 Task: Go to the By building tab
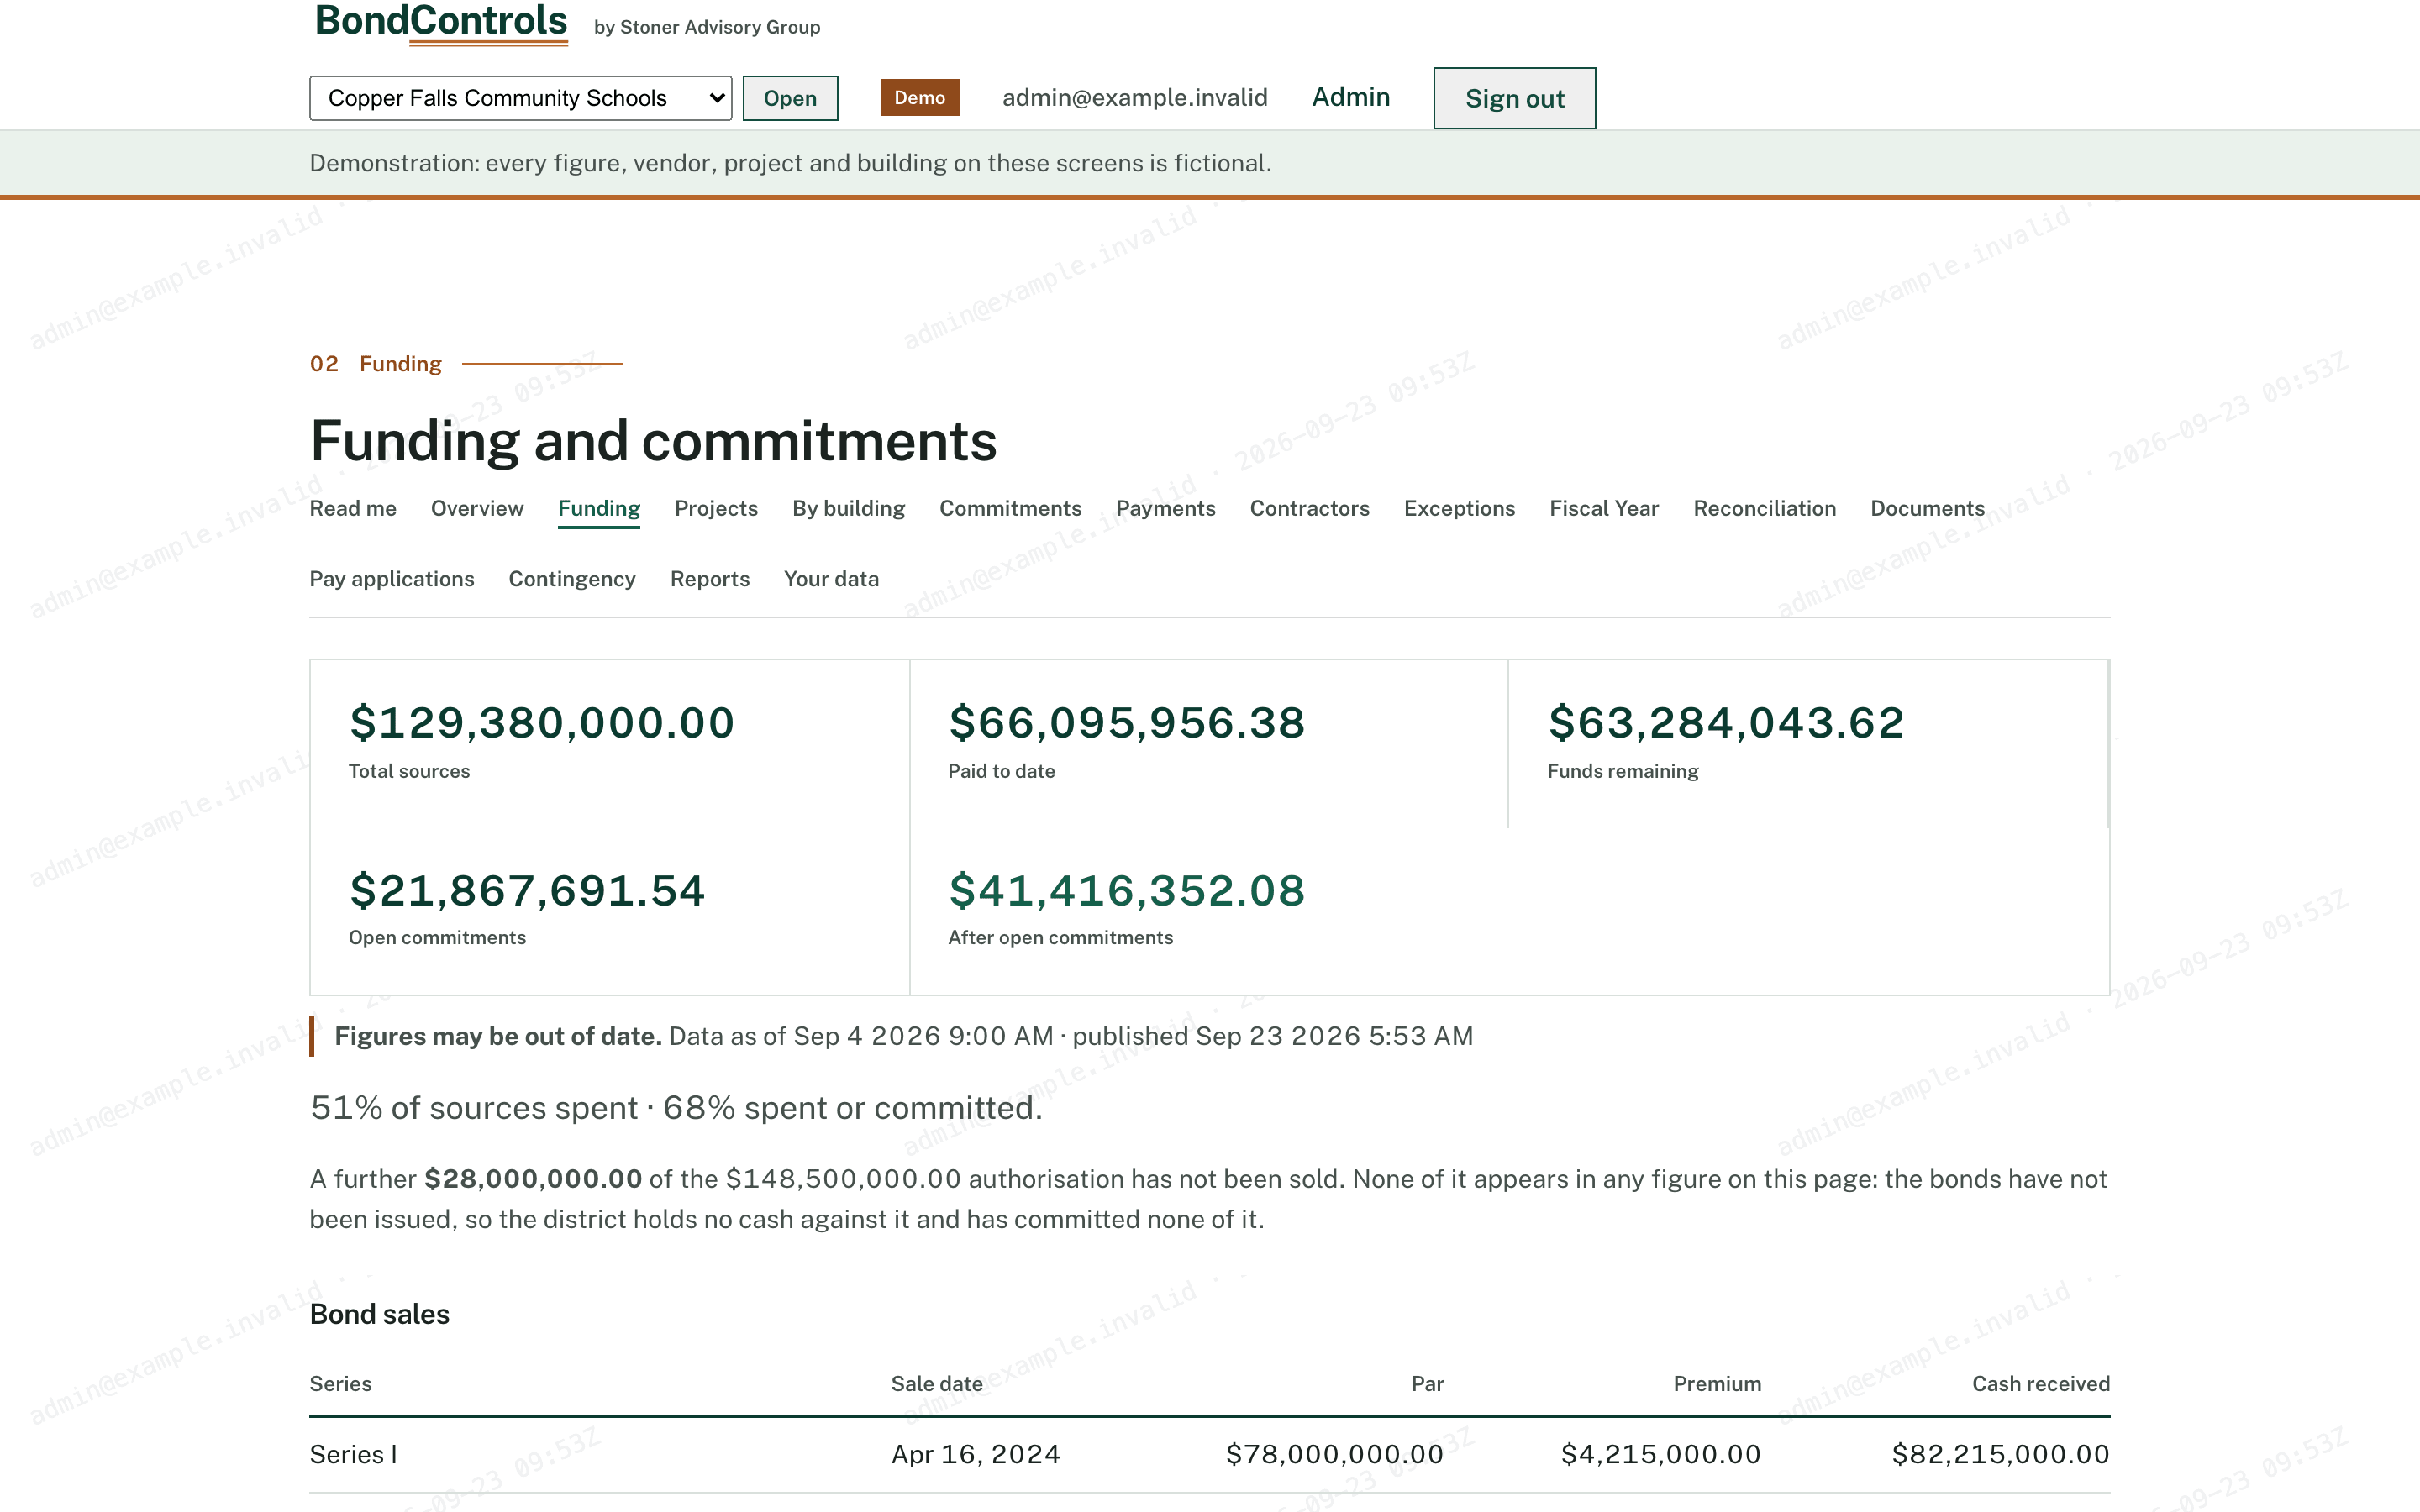click(x=849, y=508)
